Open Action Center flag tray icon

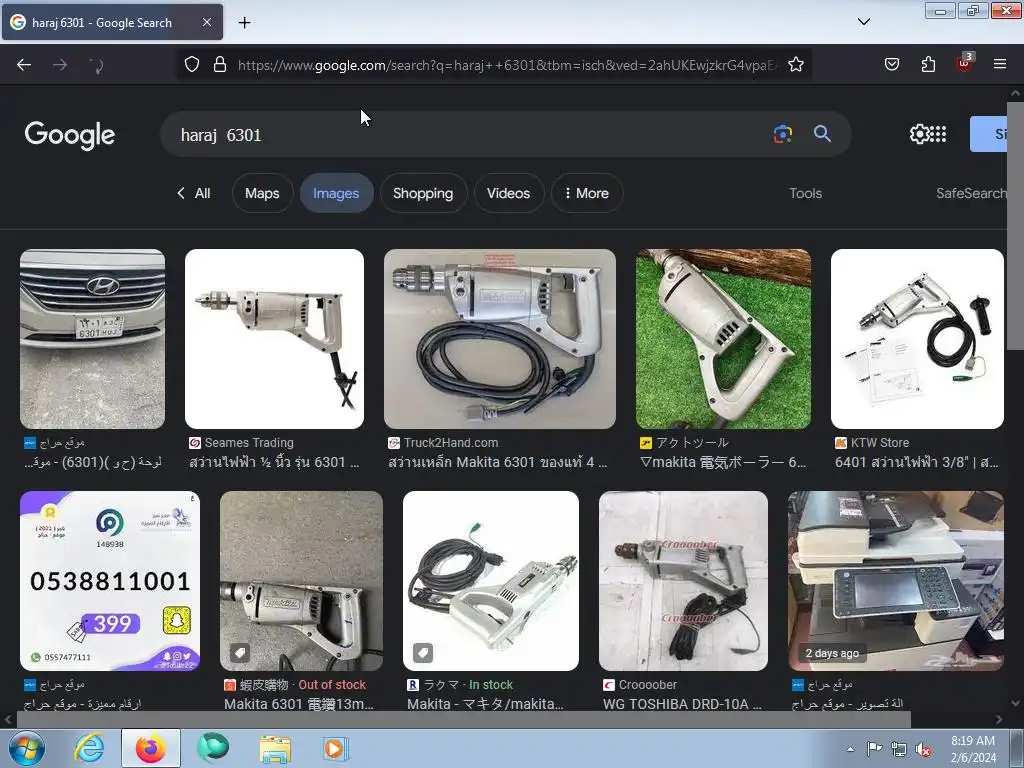click(x=874, y=749)
